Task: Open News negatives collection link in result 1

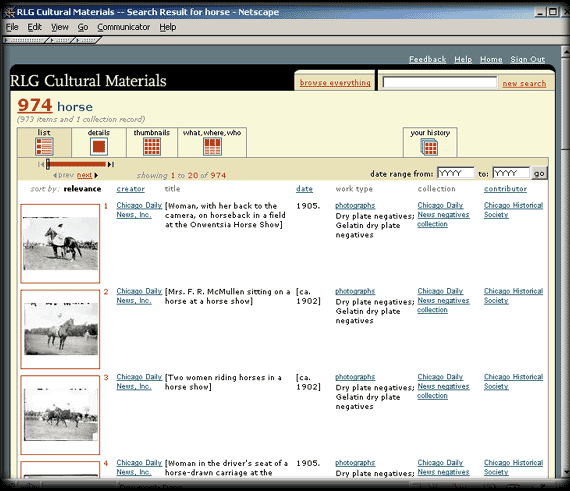Action: (x=443, y=215)
